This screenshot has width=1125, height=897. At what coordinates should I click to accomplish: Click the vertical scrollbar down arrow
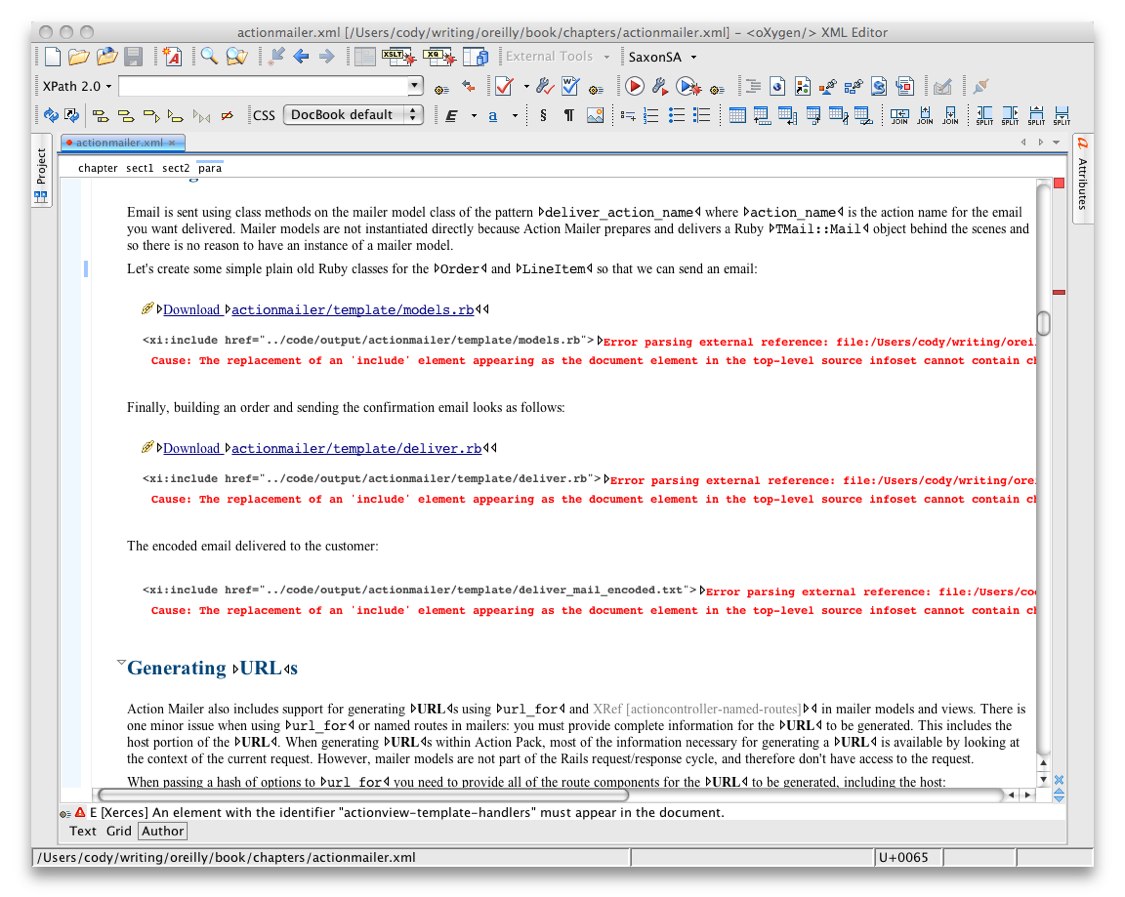1043,780
